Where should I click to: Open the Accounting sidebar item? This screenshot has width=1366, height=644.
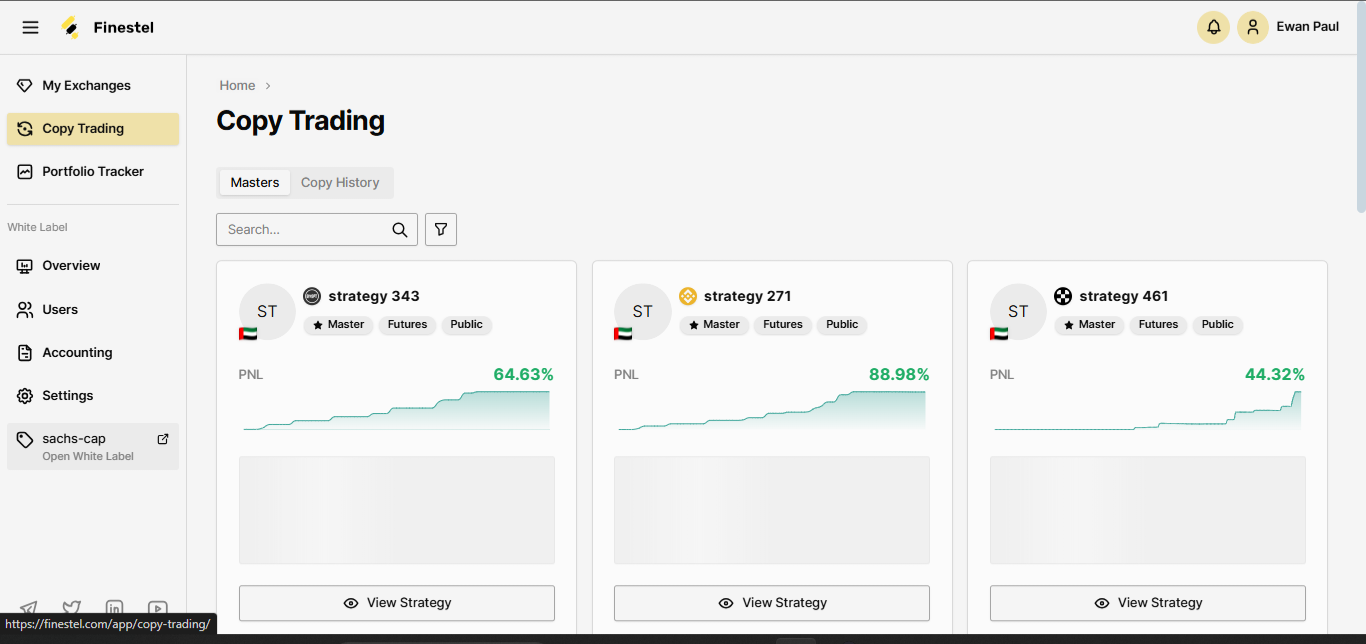[77, 353]
